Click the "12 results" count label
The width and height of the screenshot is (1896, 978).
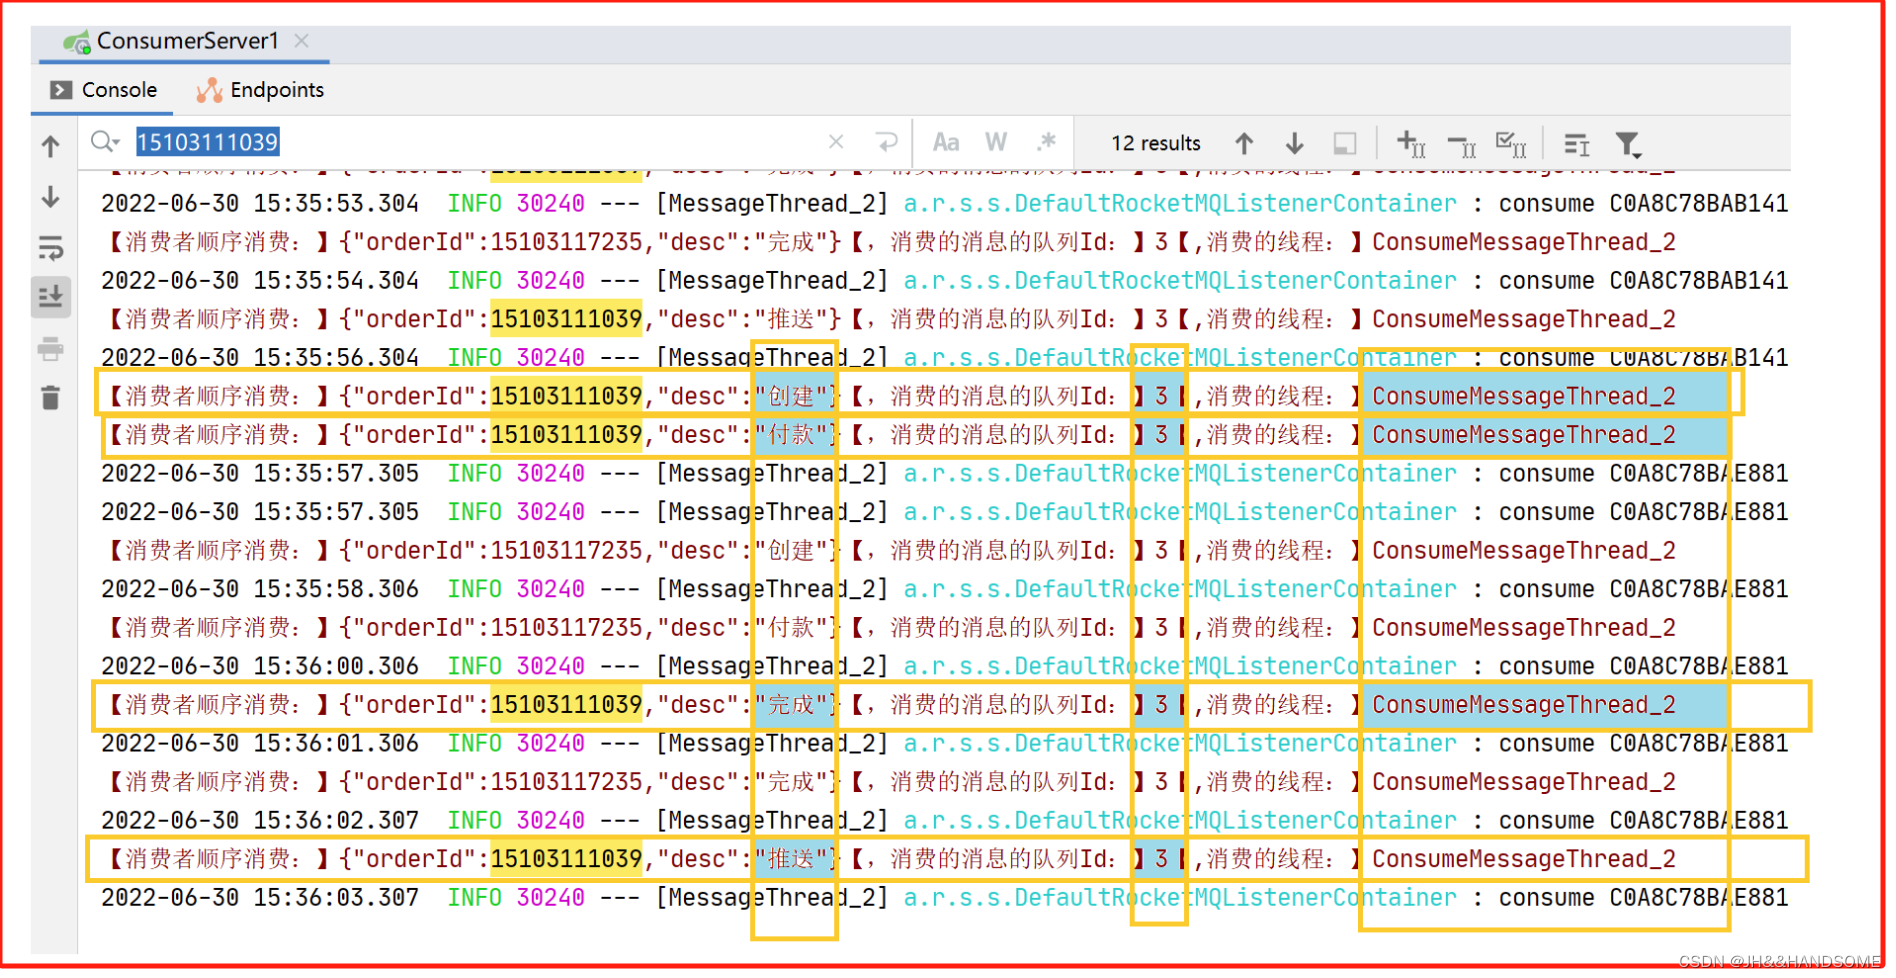click(x=1155, y=143)
